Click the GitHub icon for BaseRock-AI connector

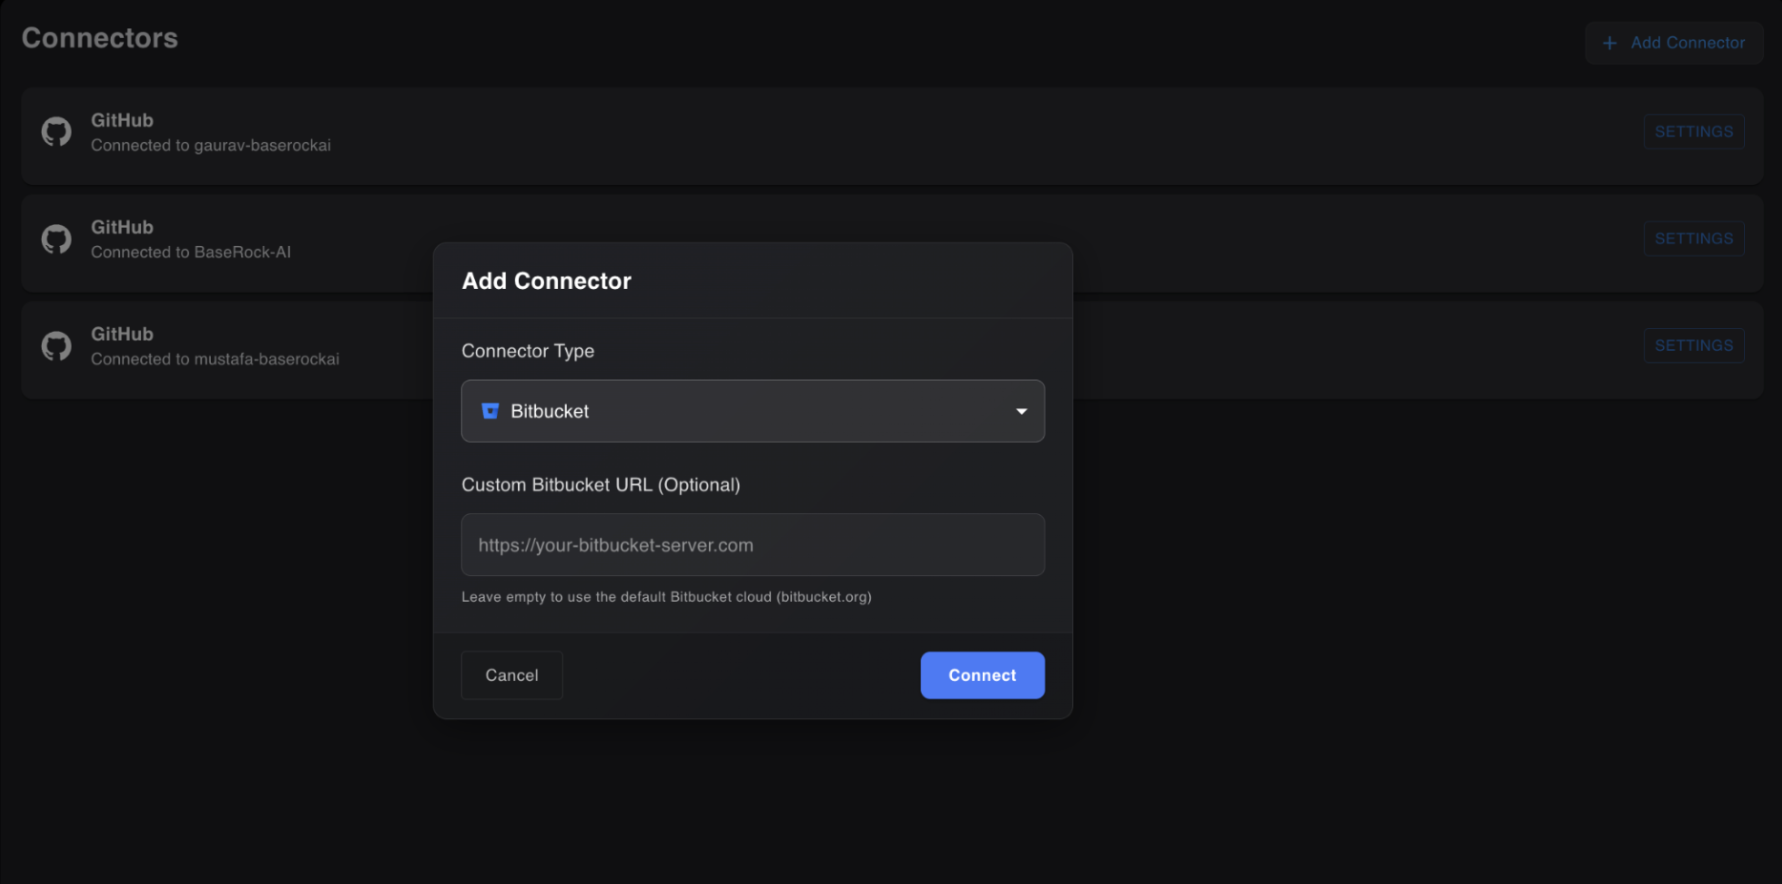click(x=56, y=239)
